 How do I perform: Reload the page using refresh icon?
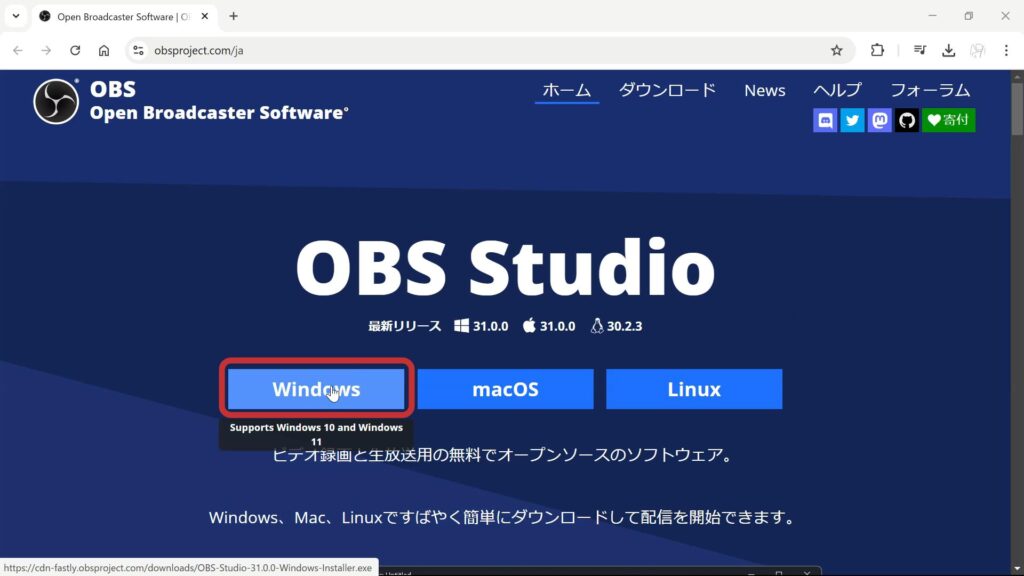click(x=75, y=50)
